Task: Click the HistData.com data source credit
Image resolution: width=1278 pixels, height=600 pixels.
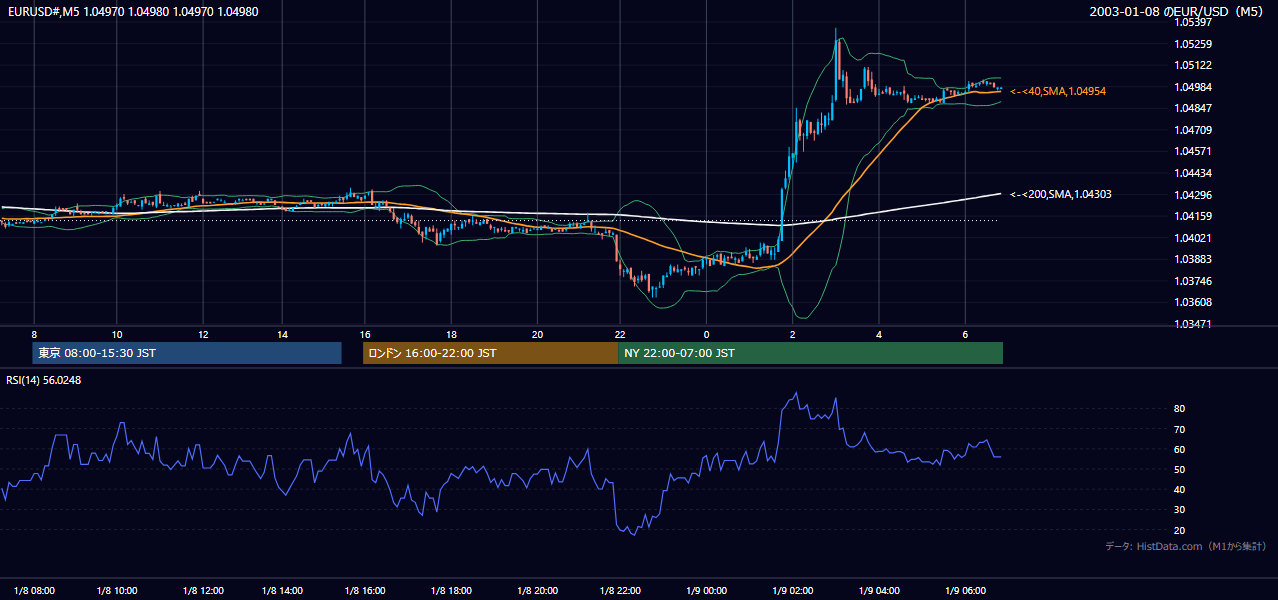Action: [x=1185, y=546]
